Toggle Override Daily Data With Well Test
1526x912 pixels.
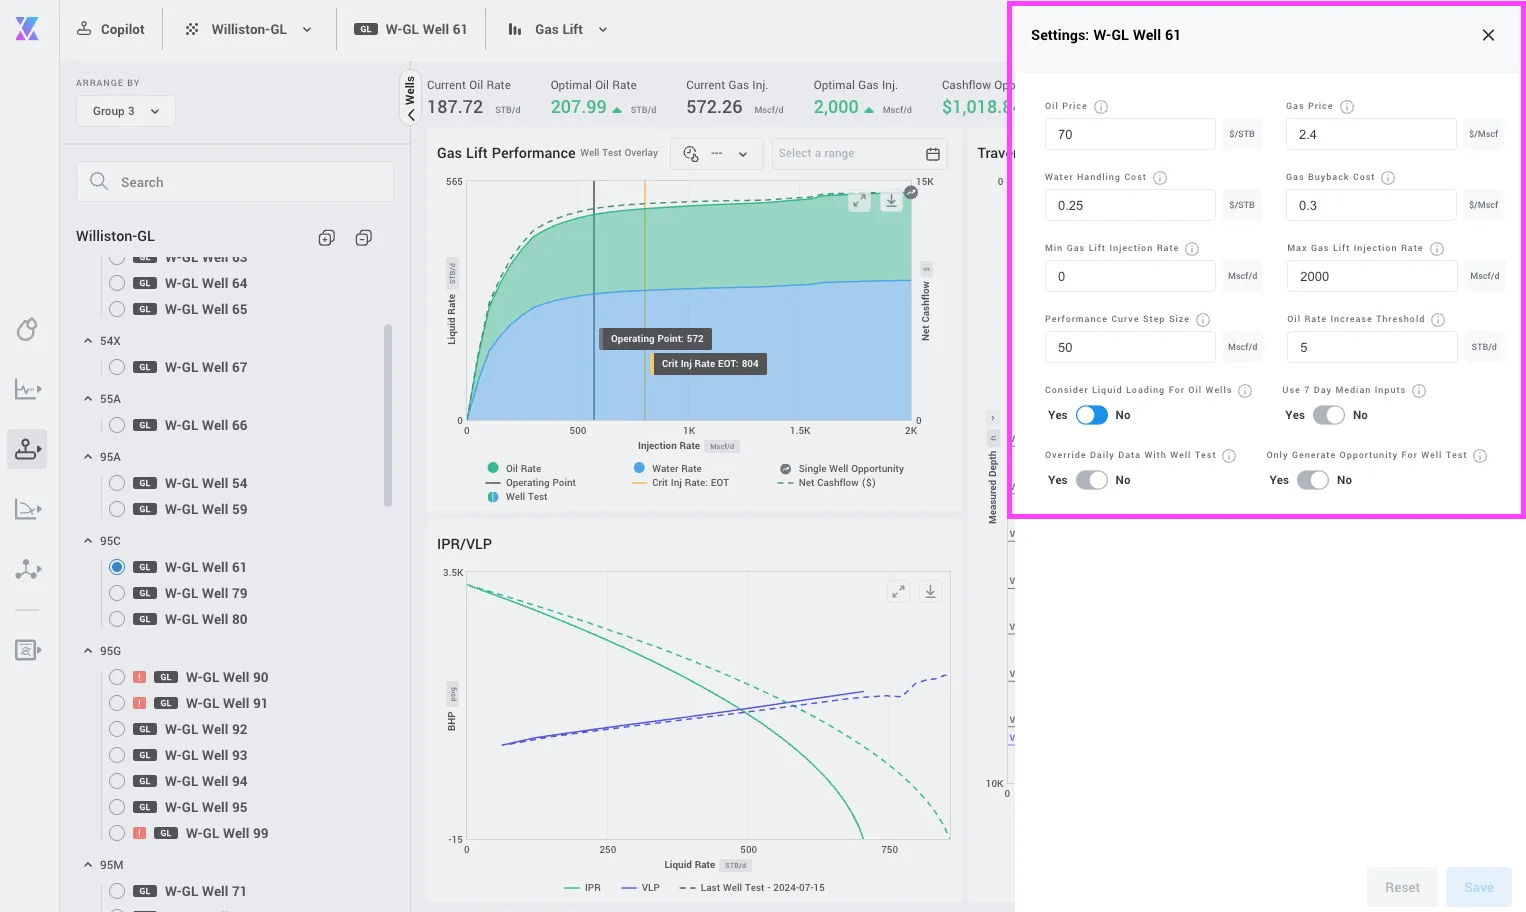coord(1091,480)
